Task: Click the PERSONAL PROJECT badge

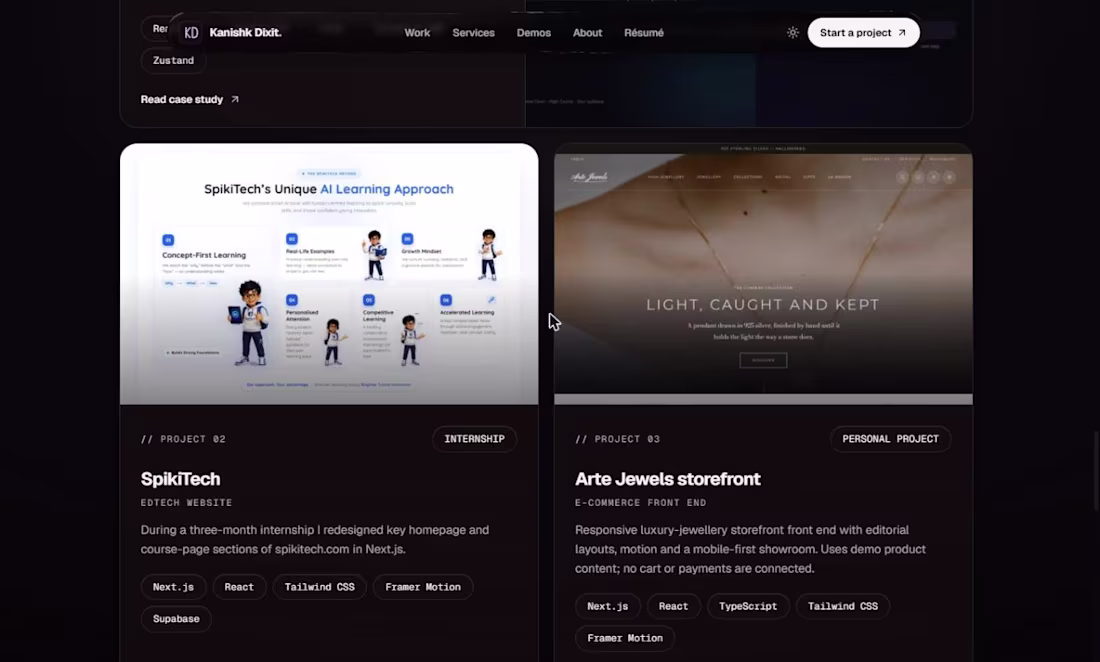Action: pos(890,439)
